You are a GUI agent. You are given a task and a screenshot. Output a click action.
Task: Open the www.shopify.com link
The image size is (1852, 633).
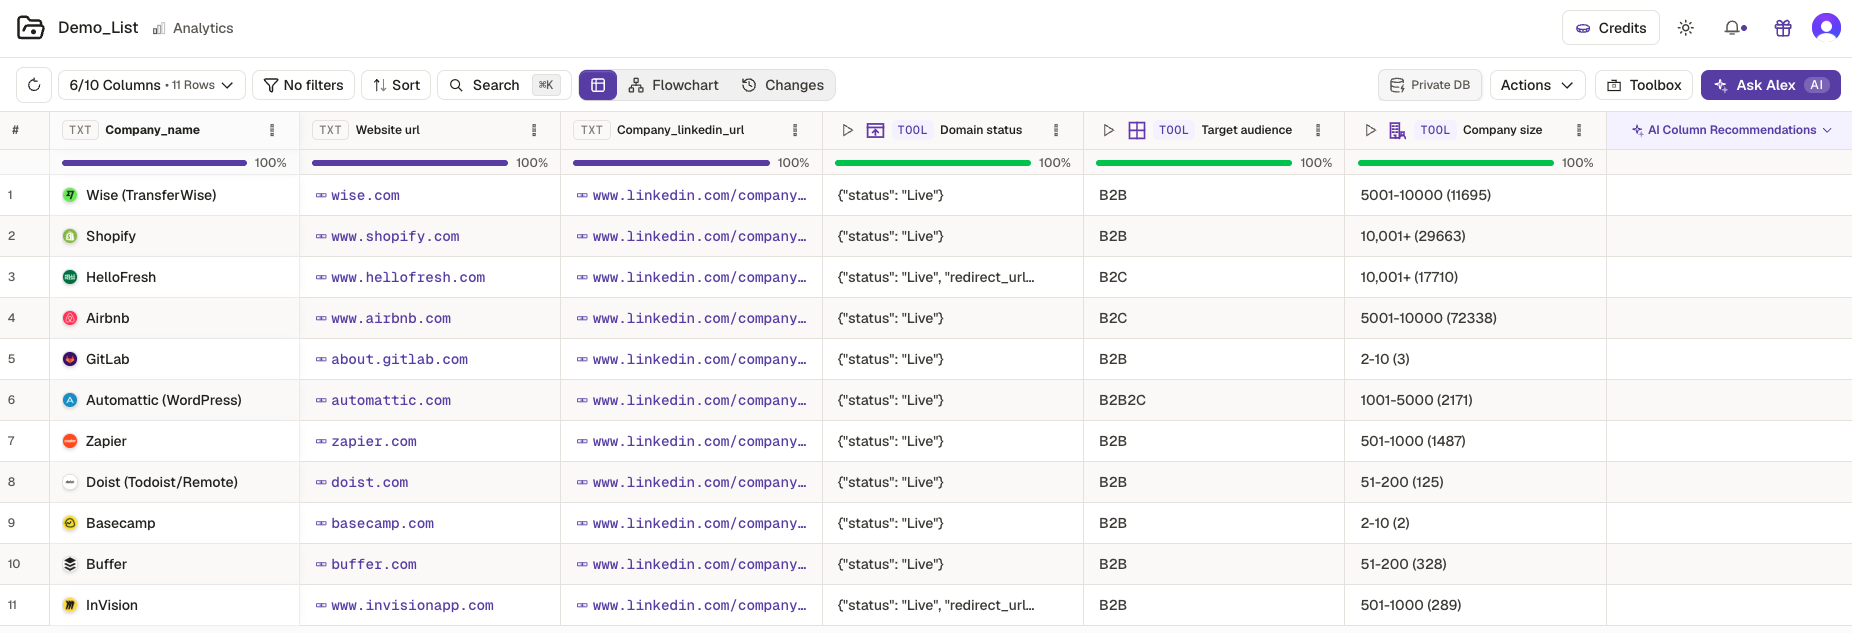click(x=395, y=236)
